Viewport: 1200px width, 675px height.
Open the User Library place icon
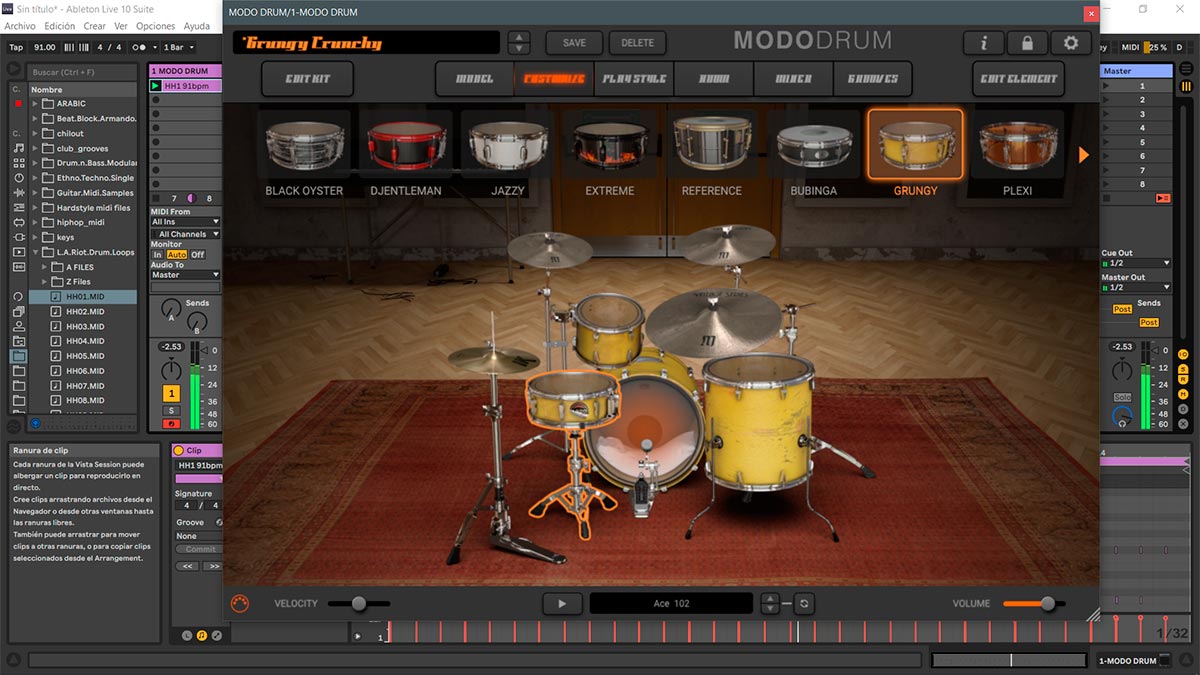tap(18, 326)
